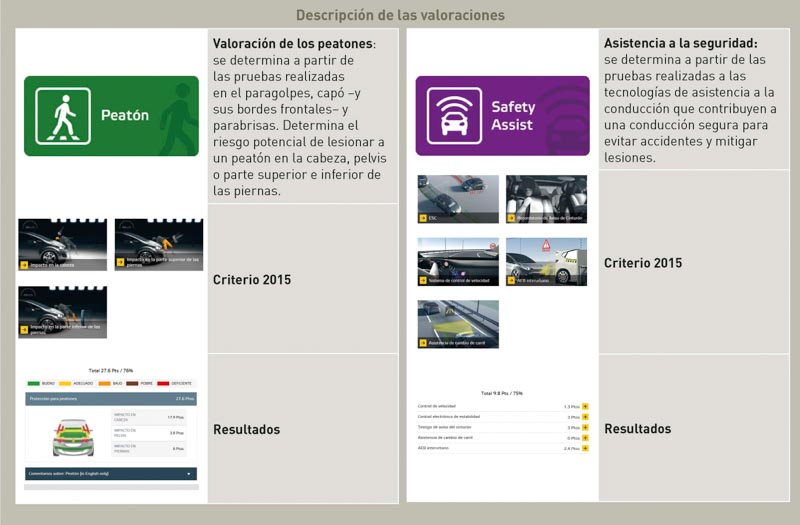
Task: Expand the Asistencia de cambio de carril row
Action: 585,438
